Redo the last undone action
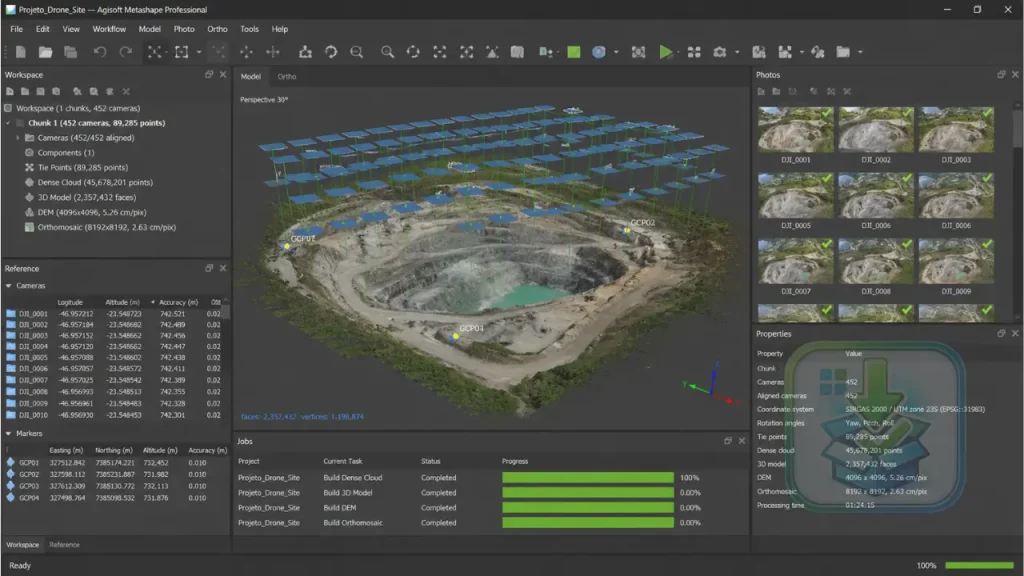The width and height of the screenshot is (1024, 576). click(125, 52)
